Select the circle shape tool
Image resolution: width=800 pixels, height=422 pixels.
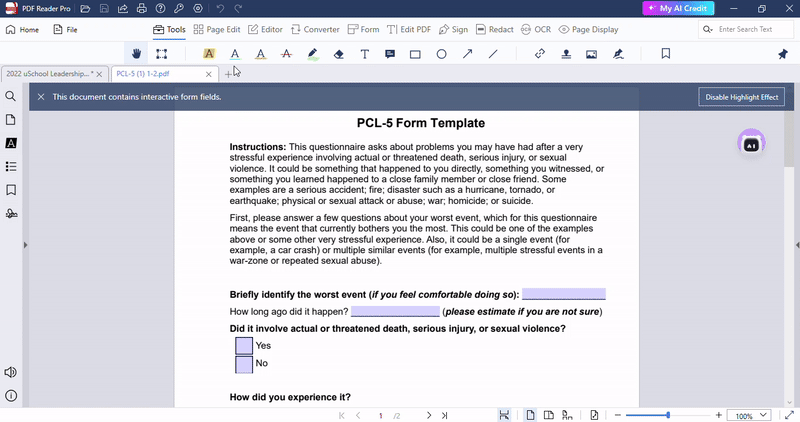coord(441,54)
